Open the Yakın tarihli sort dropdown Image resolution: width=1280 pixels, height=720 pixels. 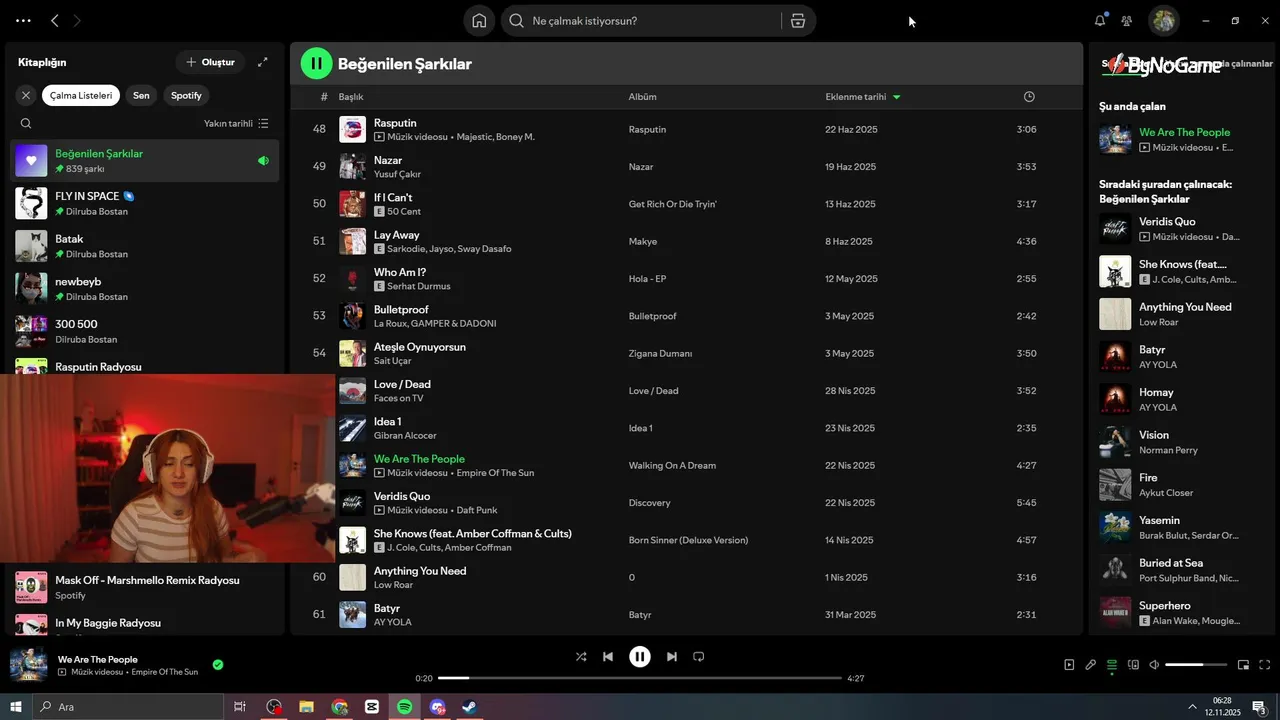coord(236,124)
